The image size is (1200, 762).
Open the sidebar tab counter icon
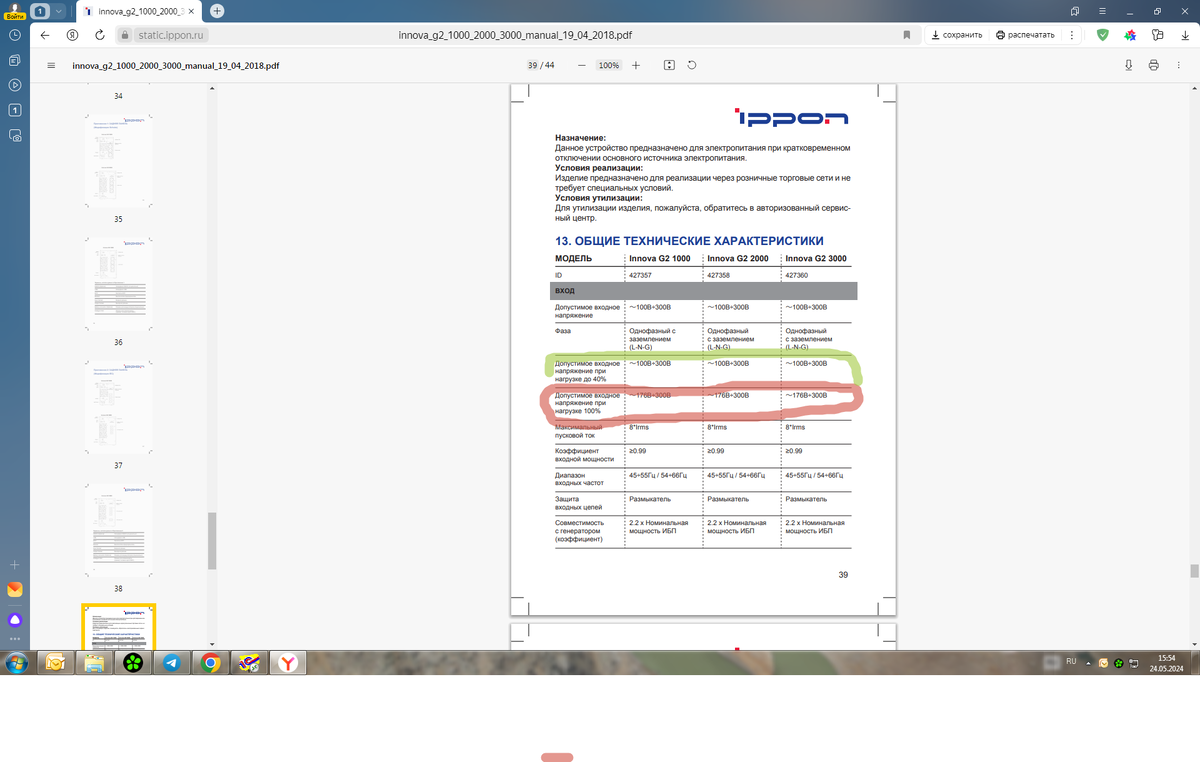(15, 110)
